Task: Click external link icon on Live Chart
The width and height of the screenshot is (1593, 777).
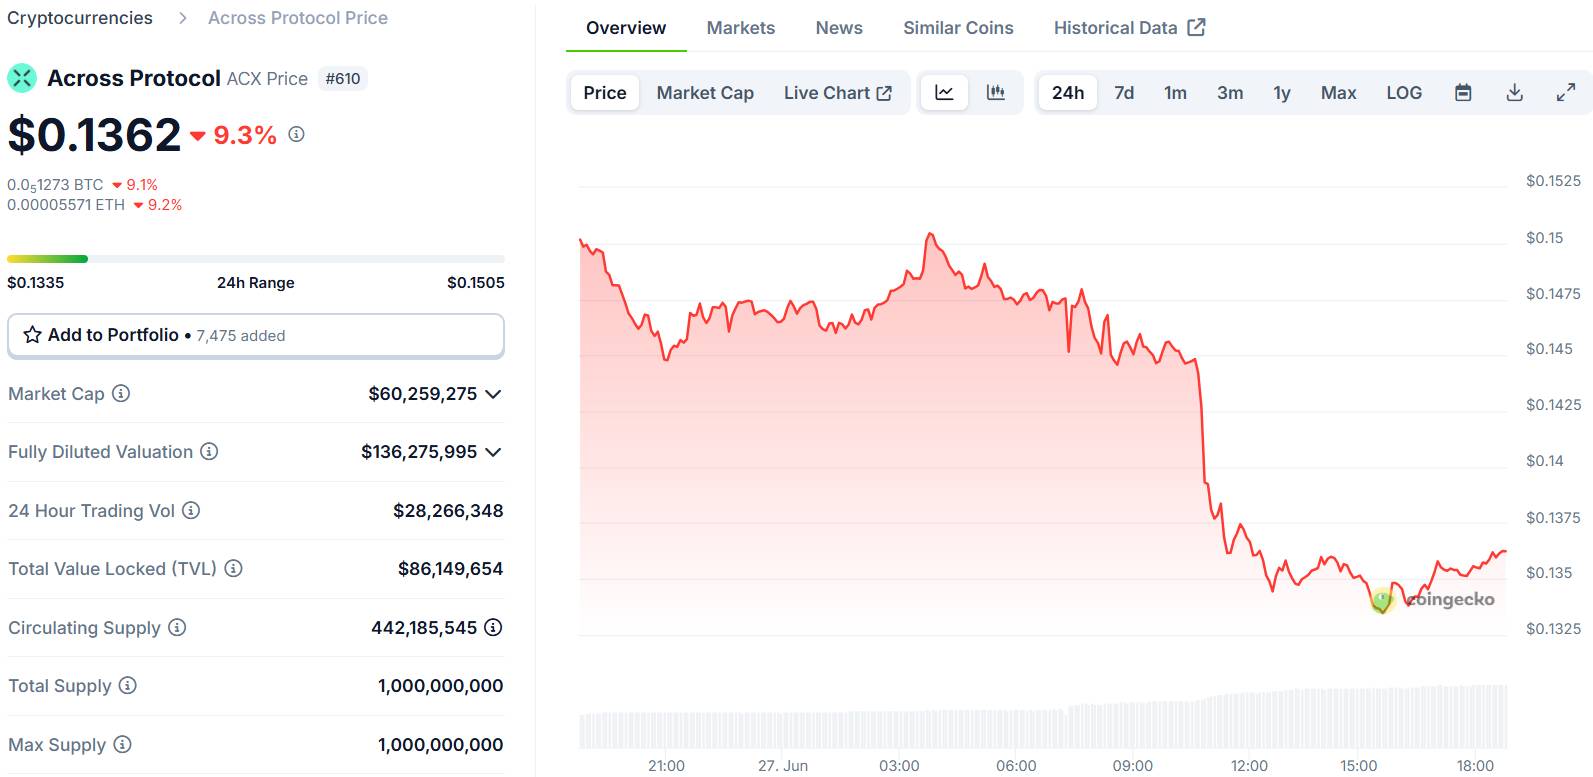Action: click(884, 93)
